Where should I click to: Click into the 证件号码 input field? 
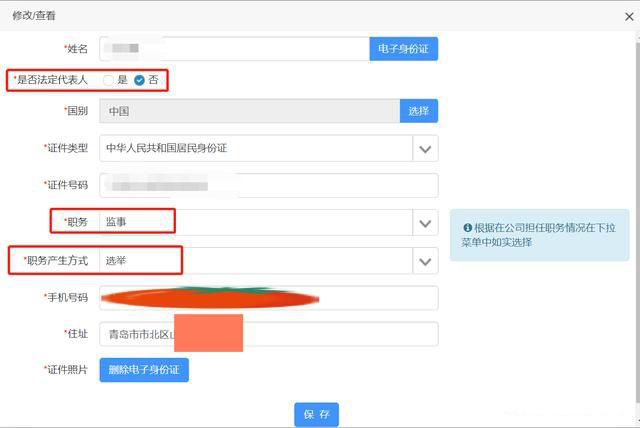click(x=269, y=186)
